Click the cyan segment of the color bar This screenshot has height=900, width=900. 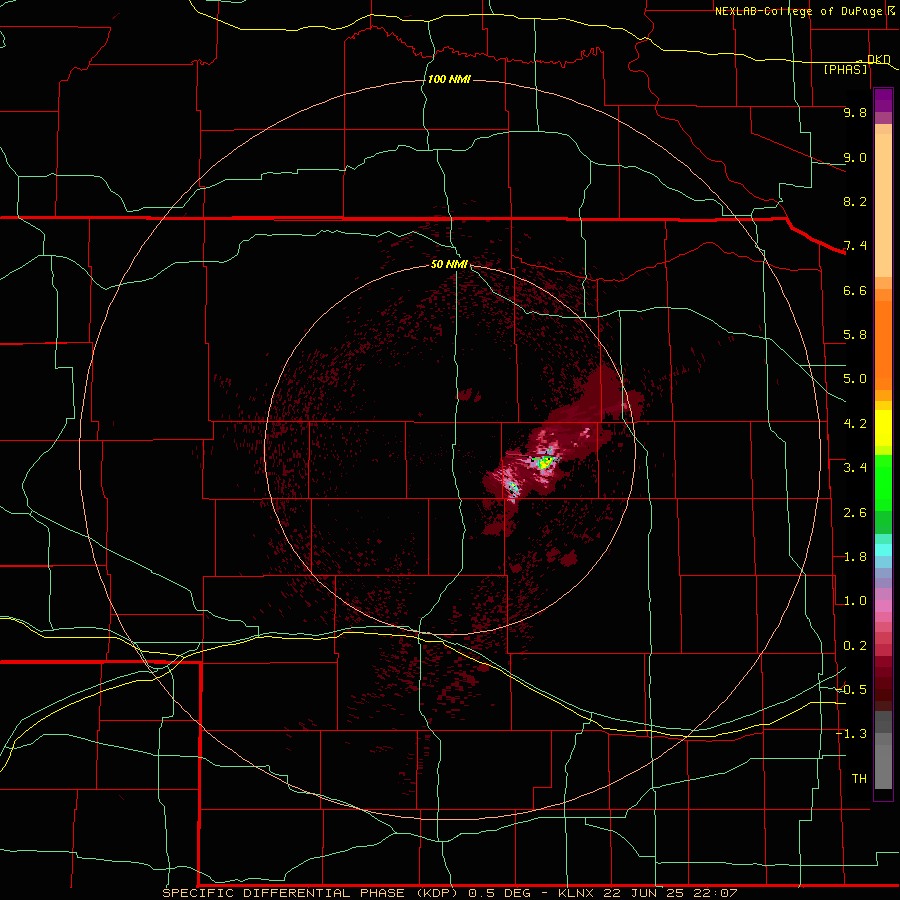tap(883, 550)
